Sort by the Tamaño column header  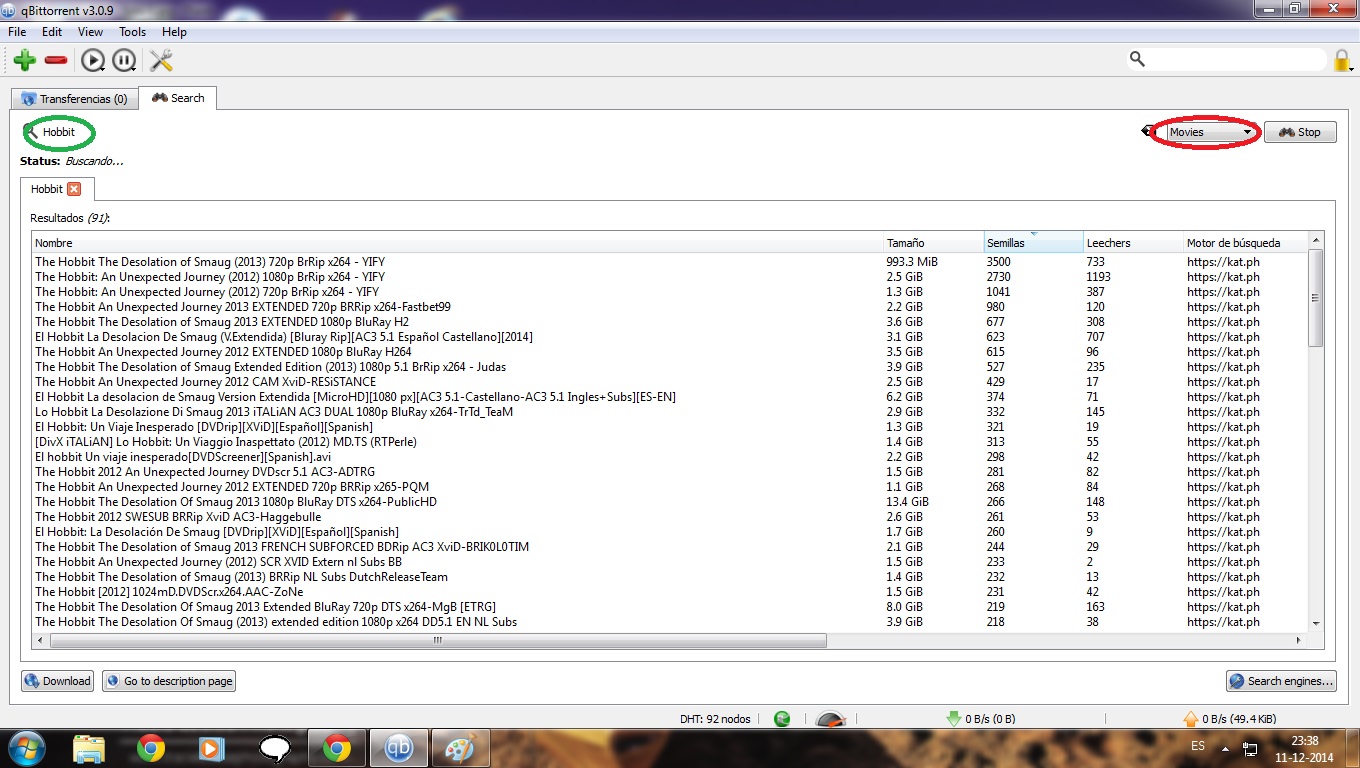934,243
